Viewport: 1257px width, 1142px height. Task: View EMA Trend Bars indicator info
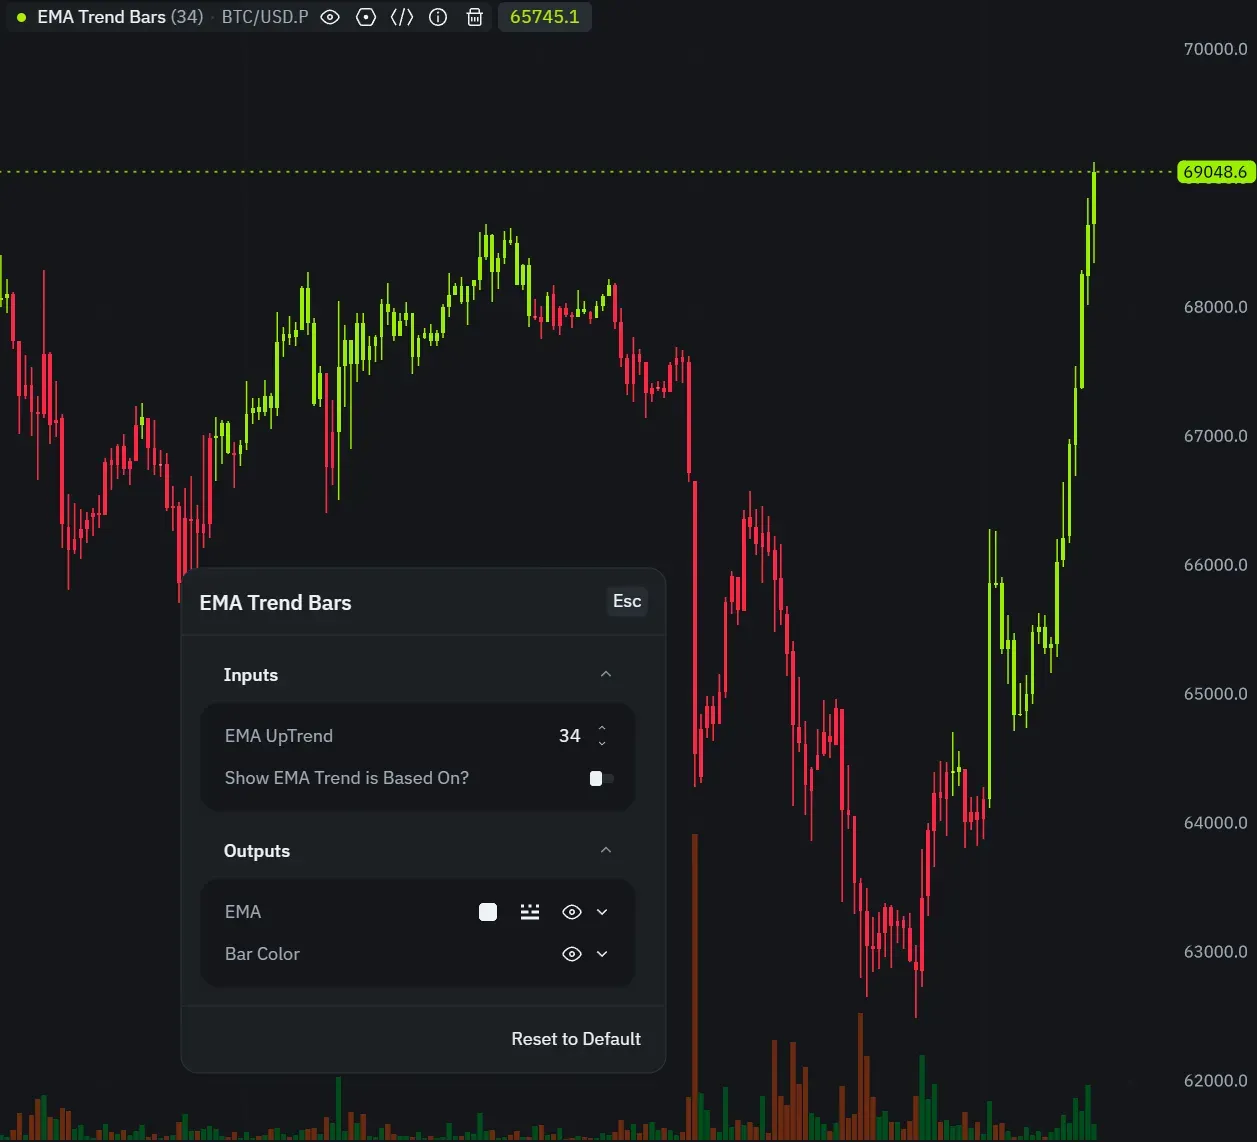pos(438,17)
